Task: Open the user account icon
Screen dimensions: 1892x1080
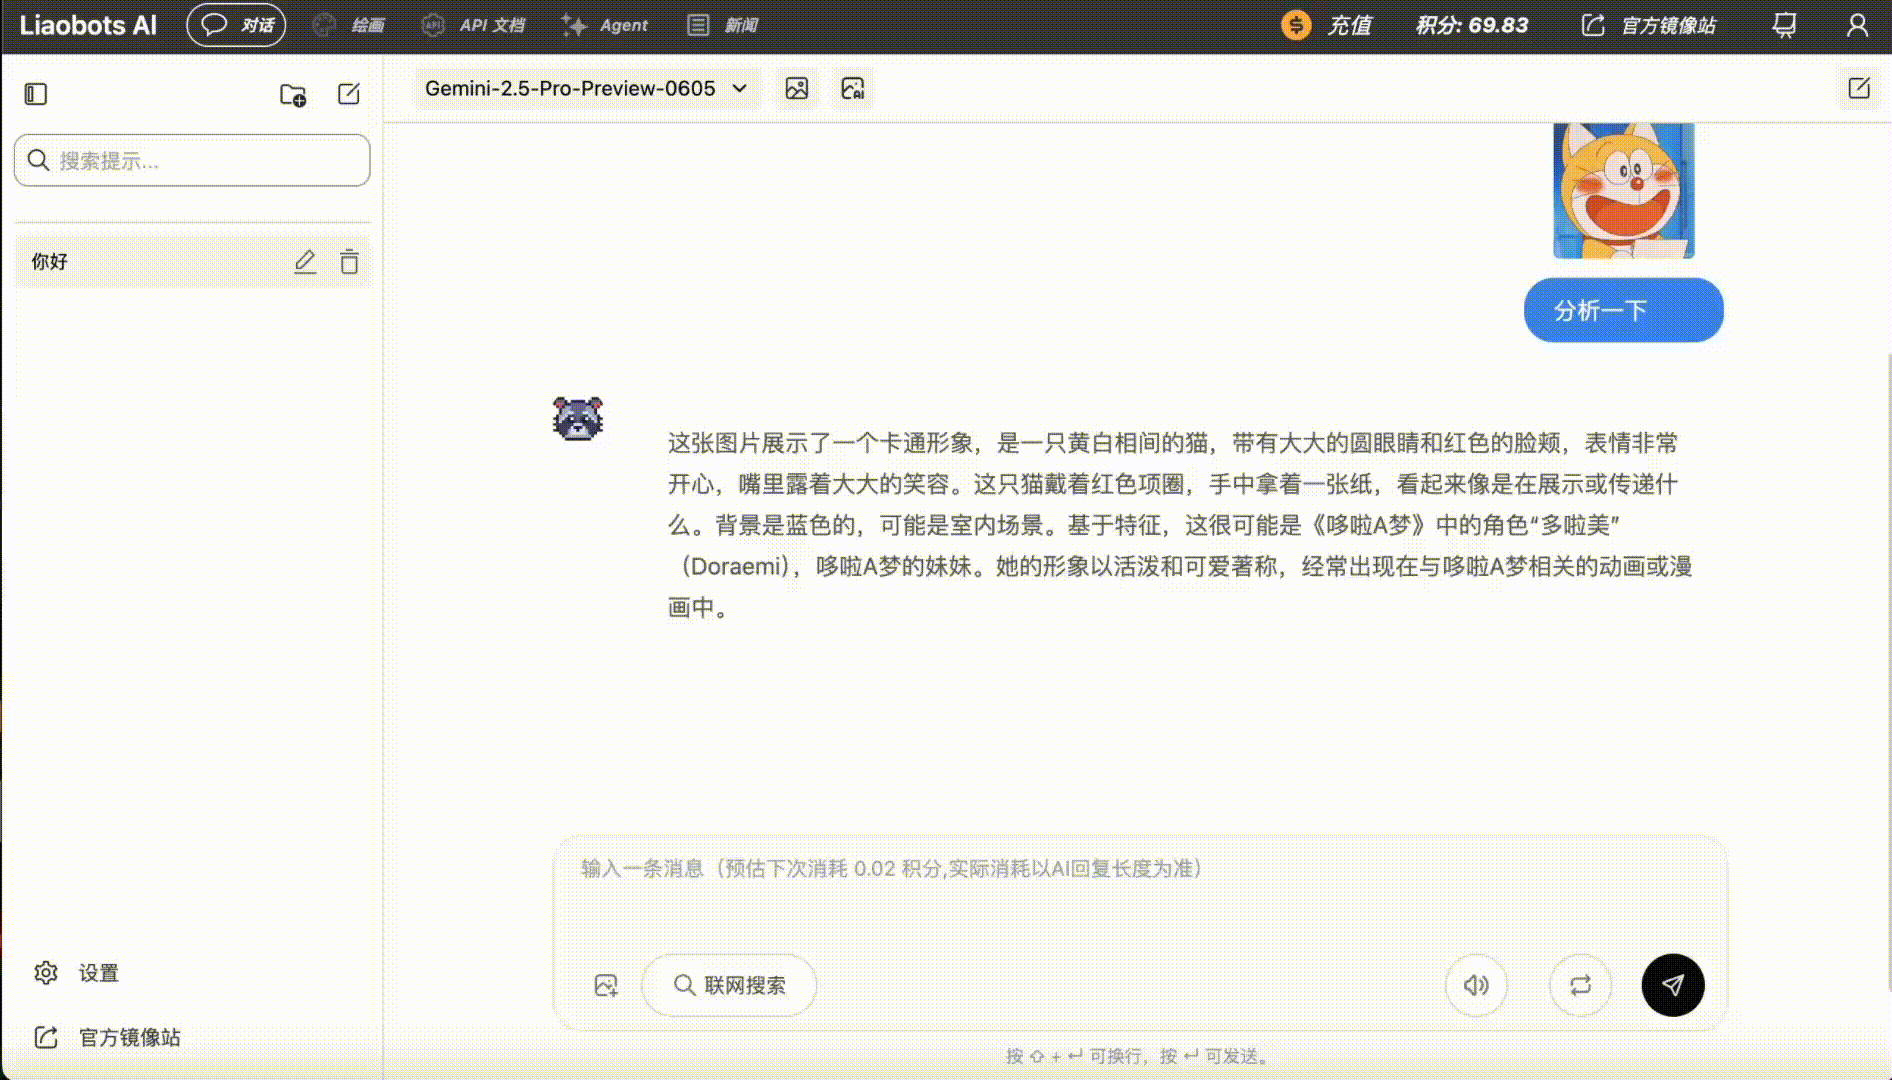Action: (1857, 25)
